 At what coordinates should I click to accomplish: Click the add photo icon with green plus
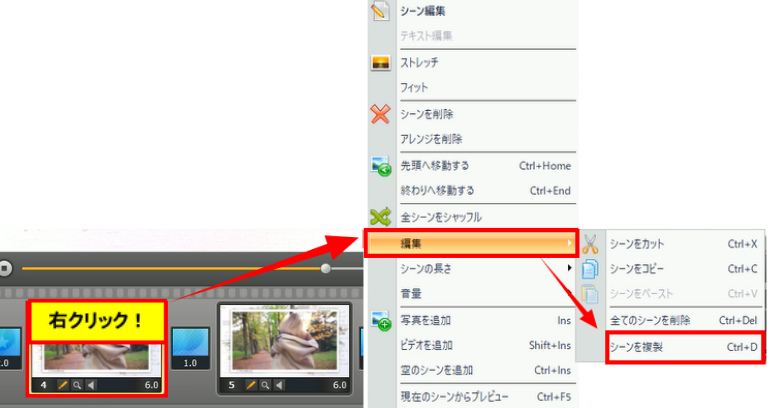380,321
